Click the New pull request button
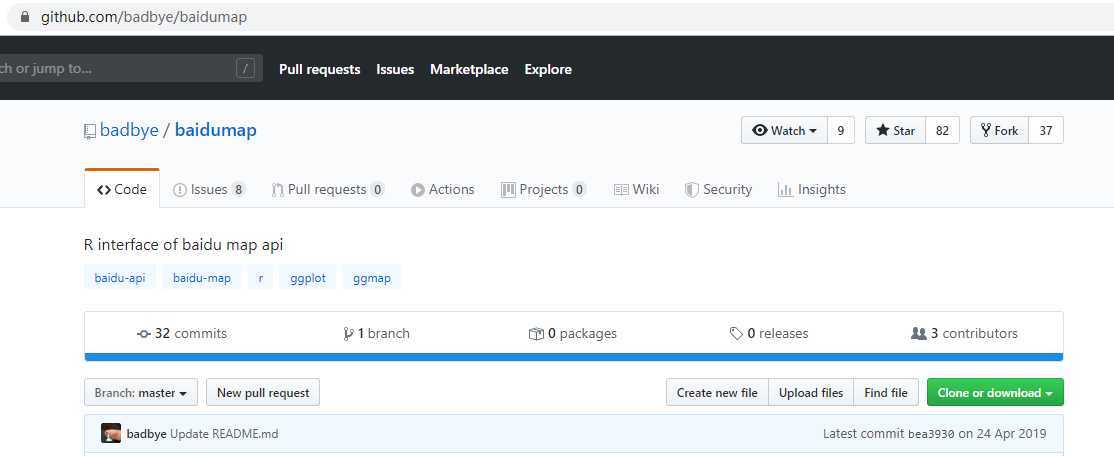This screenshot has width=1114, height=456. (x=263, y=393)
